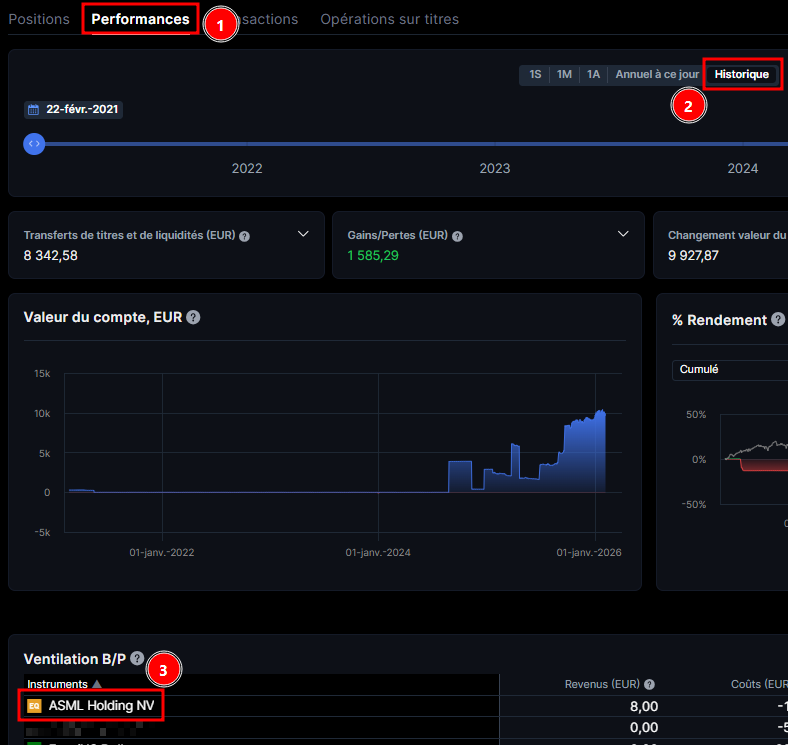The height and width of the screenshot is (745, 788).
Task: Open the Positions tab
Action: (39, 19)
